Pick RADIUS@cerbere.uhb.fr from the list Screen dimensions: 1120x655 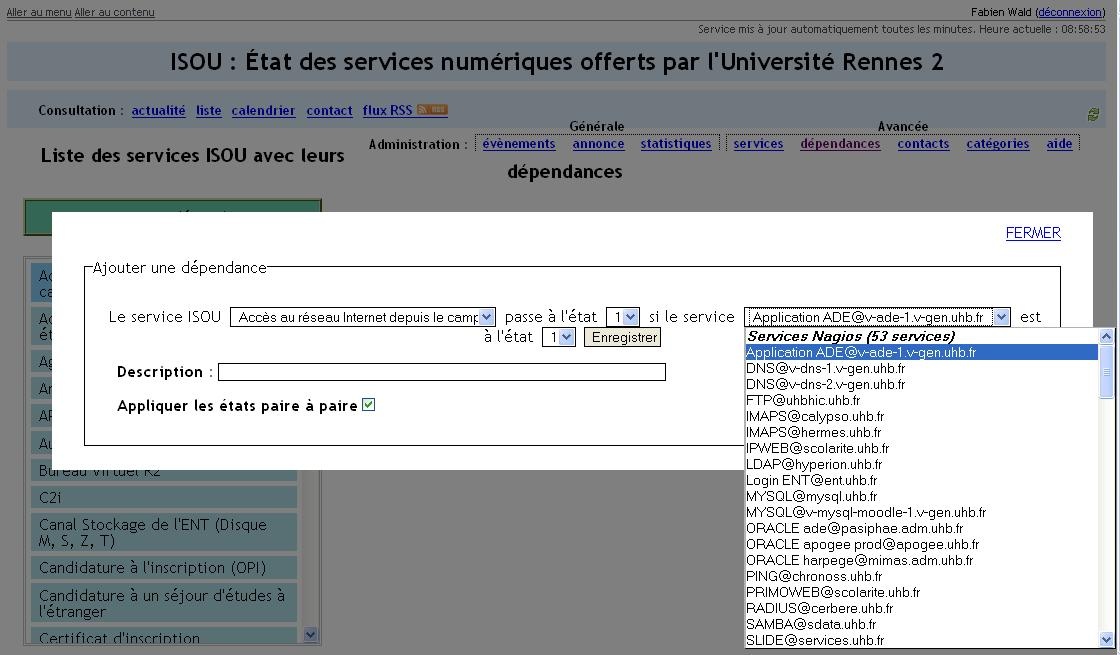pyautogui.click(x=819, y=608)
